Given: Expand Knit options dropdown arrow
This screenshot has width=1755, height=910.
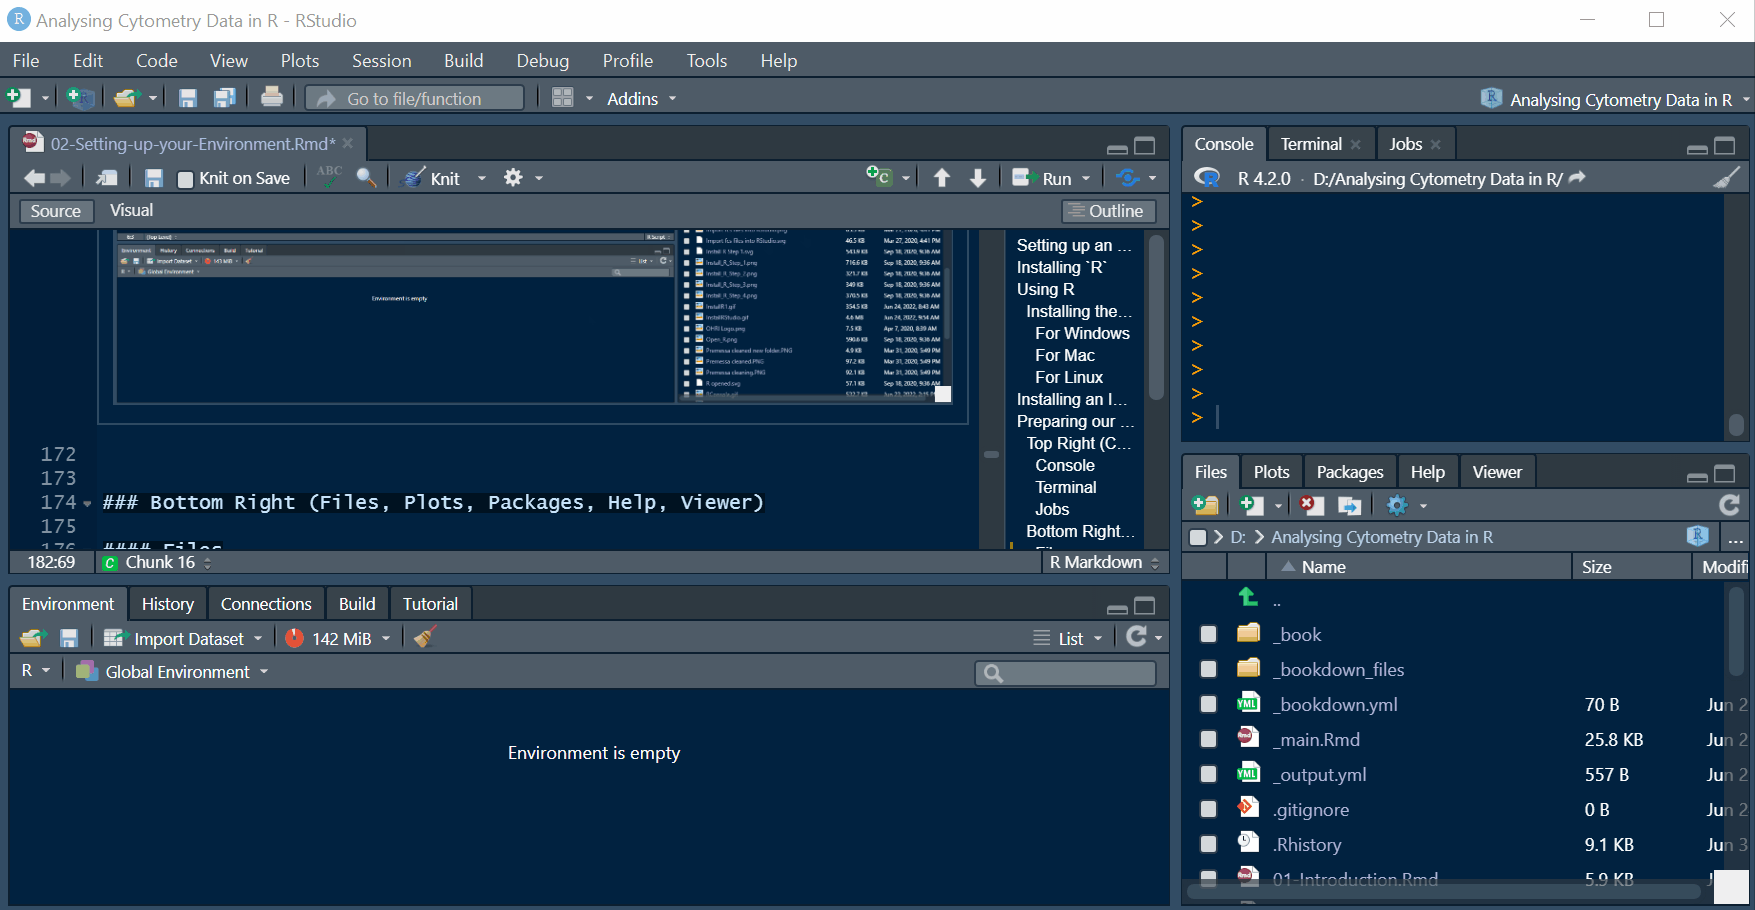Looking at the screenshot, I should click(x=482, y=178).
